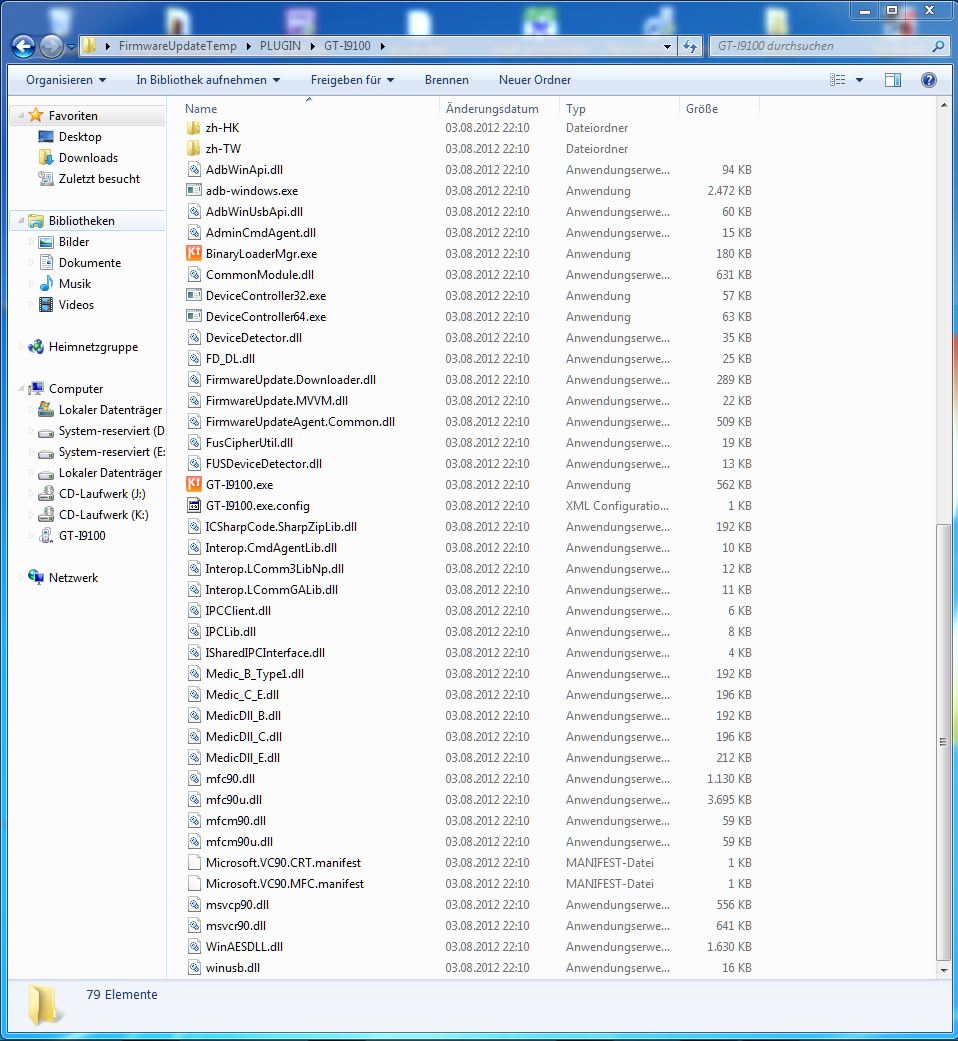Select FirmwareUpdateTemp in the breadcrumb
The image size is (958, 1041).
point(177,46)
